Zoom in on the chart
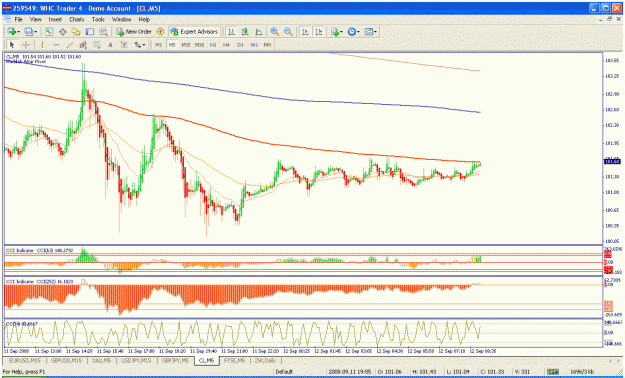 [x=274, y=32]
